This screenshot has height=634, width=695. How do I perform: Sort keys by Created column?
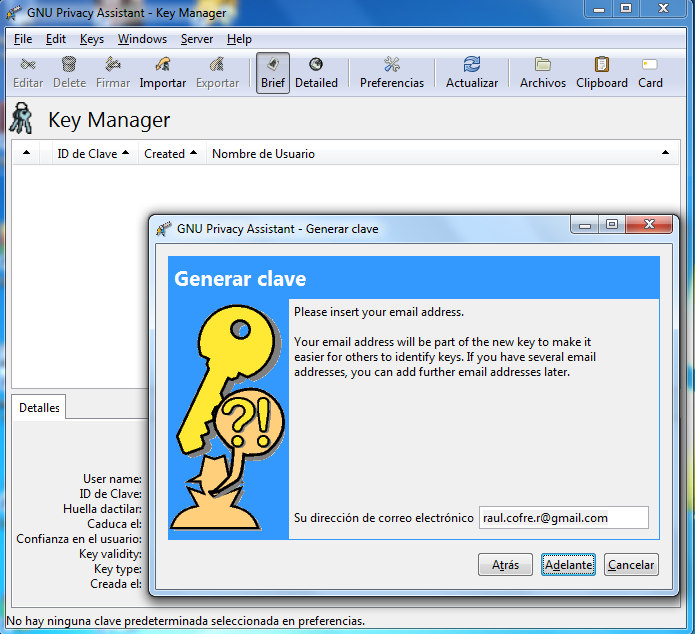(171, 153)
